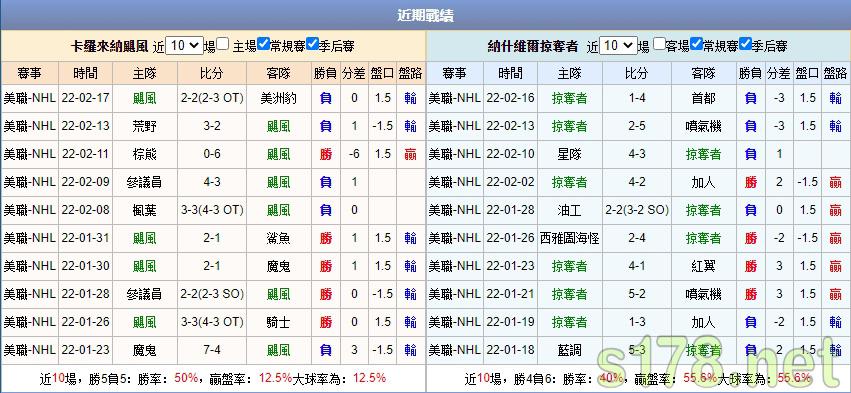Click 美聯-NHL in the 22-01-21 row

[x=455, y=294]
